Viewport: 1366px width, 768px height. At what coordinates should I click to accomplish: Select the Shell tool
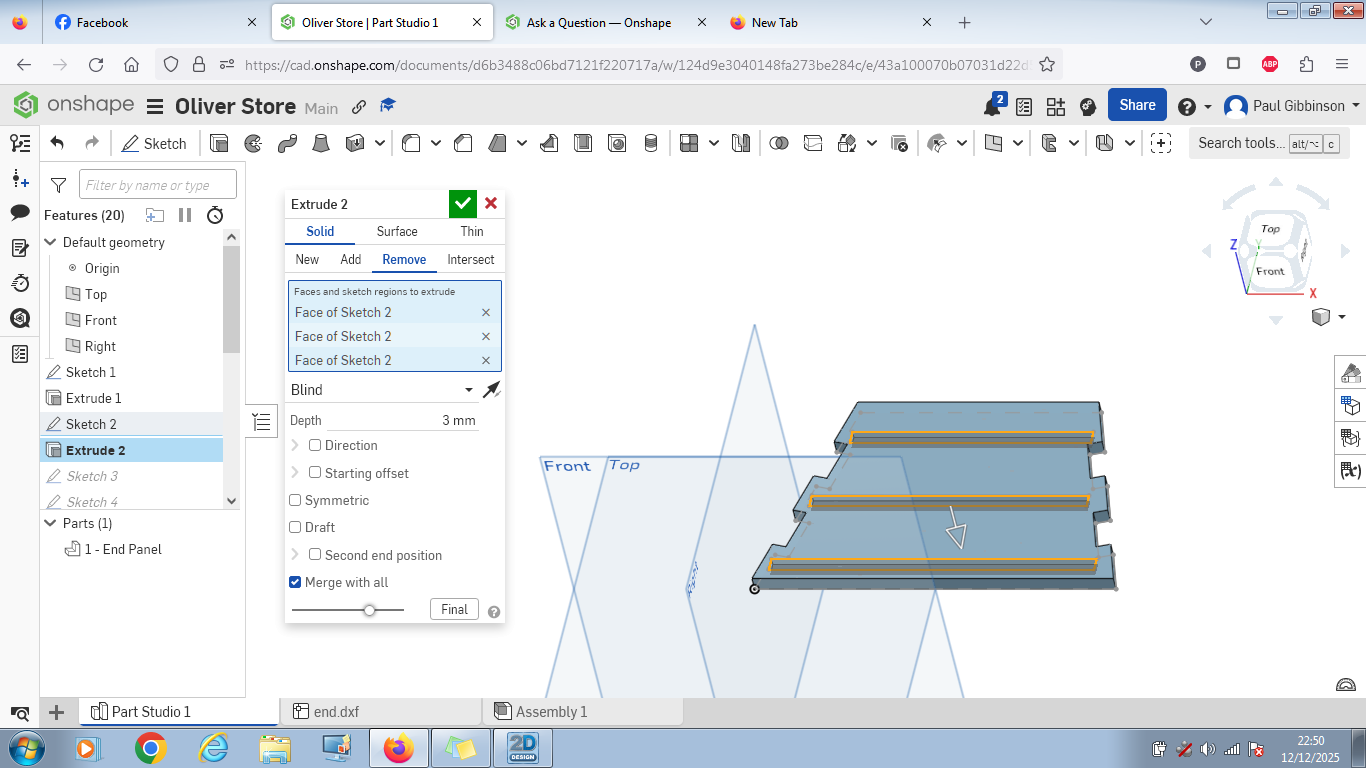click(583, 143)
